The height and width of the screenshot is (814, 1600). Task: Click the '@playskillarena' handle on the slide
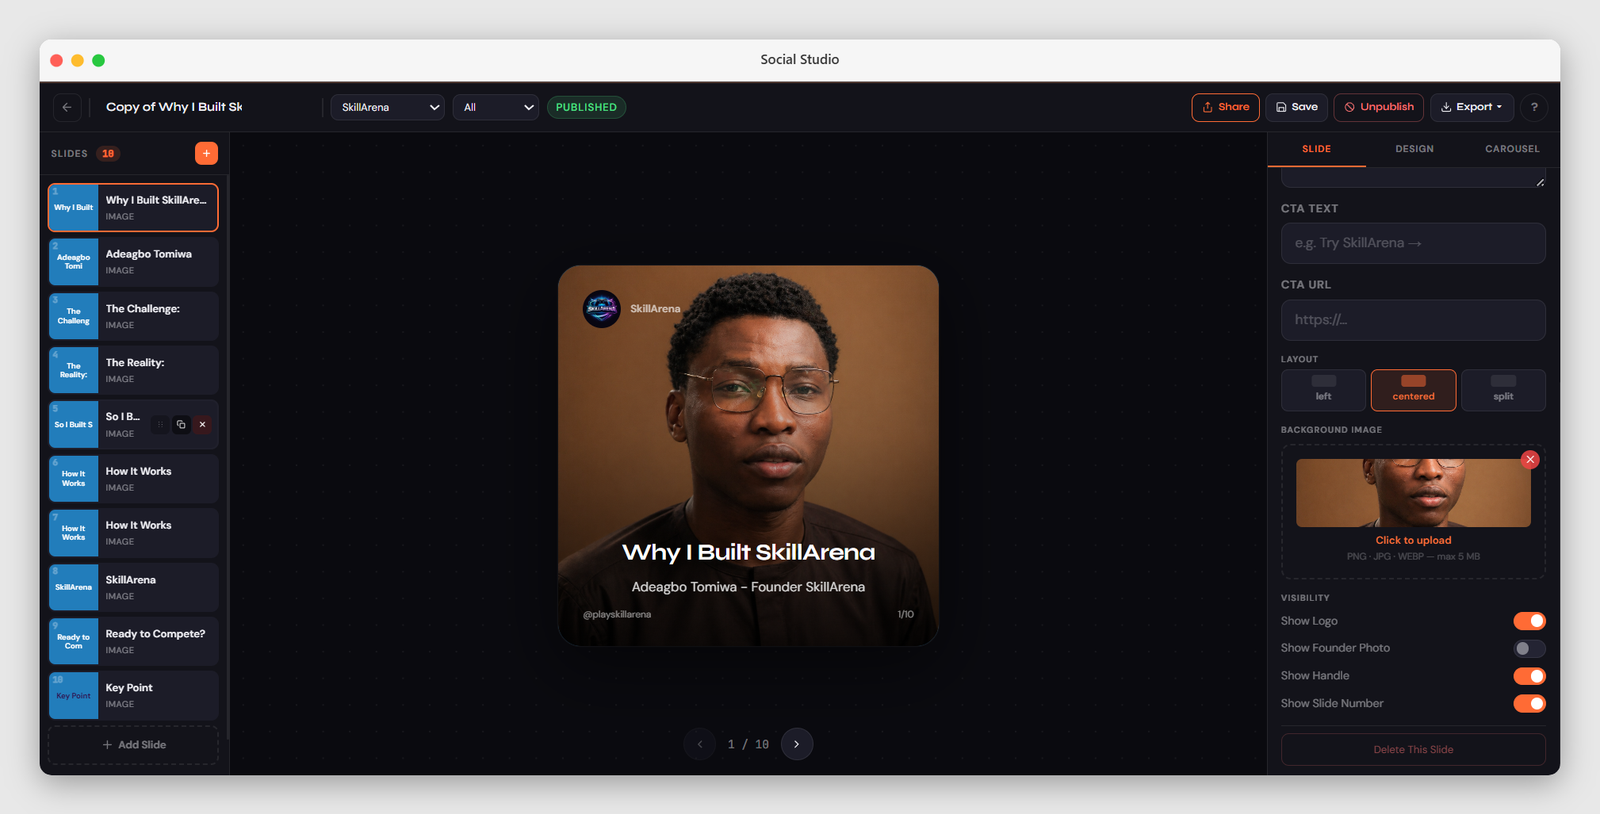(x=617, y=614)
